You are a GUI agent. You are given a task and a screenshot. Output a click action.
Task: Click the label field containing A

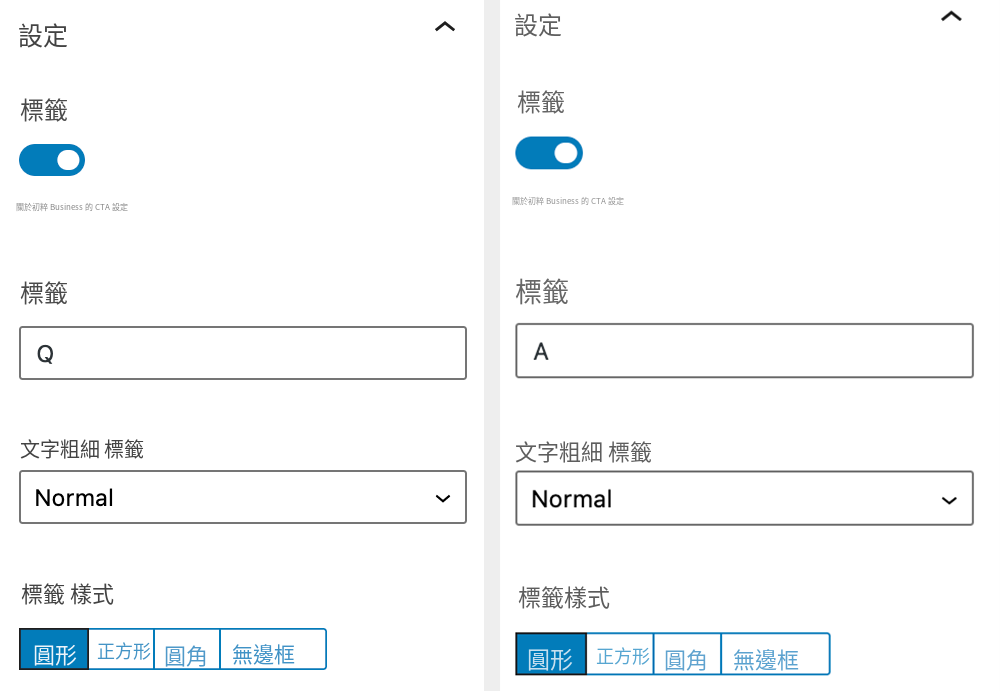[x=744, y=350]
